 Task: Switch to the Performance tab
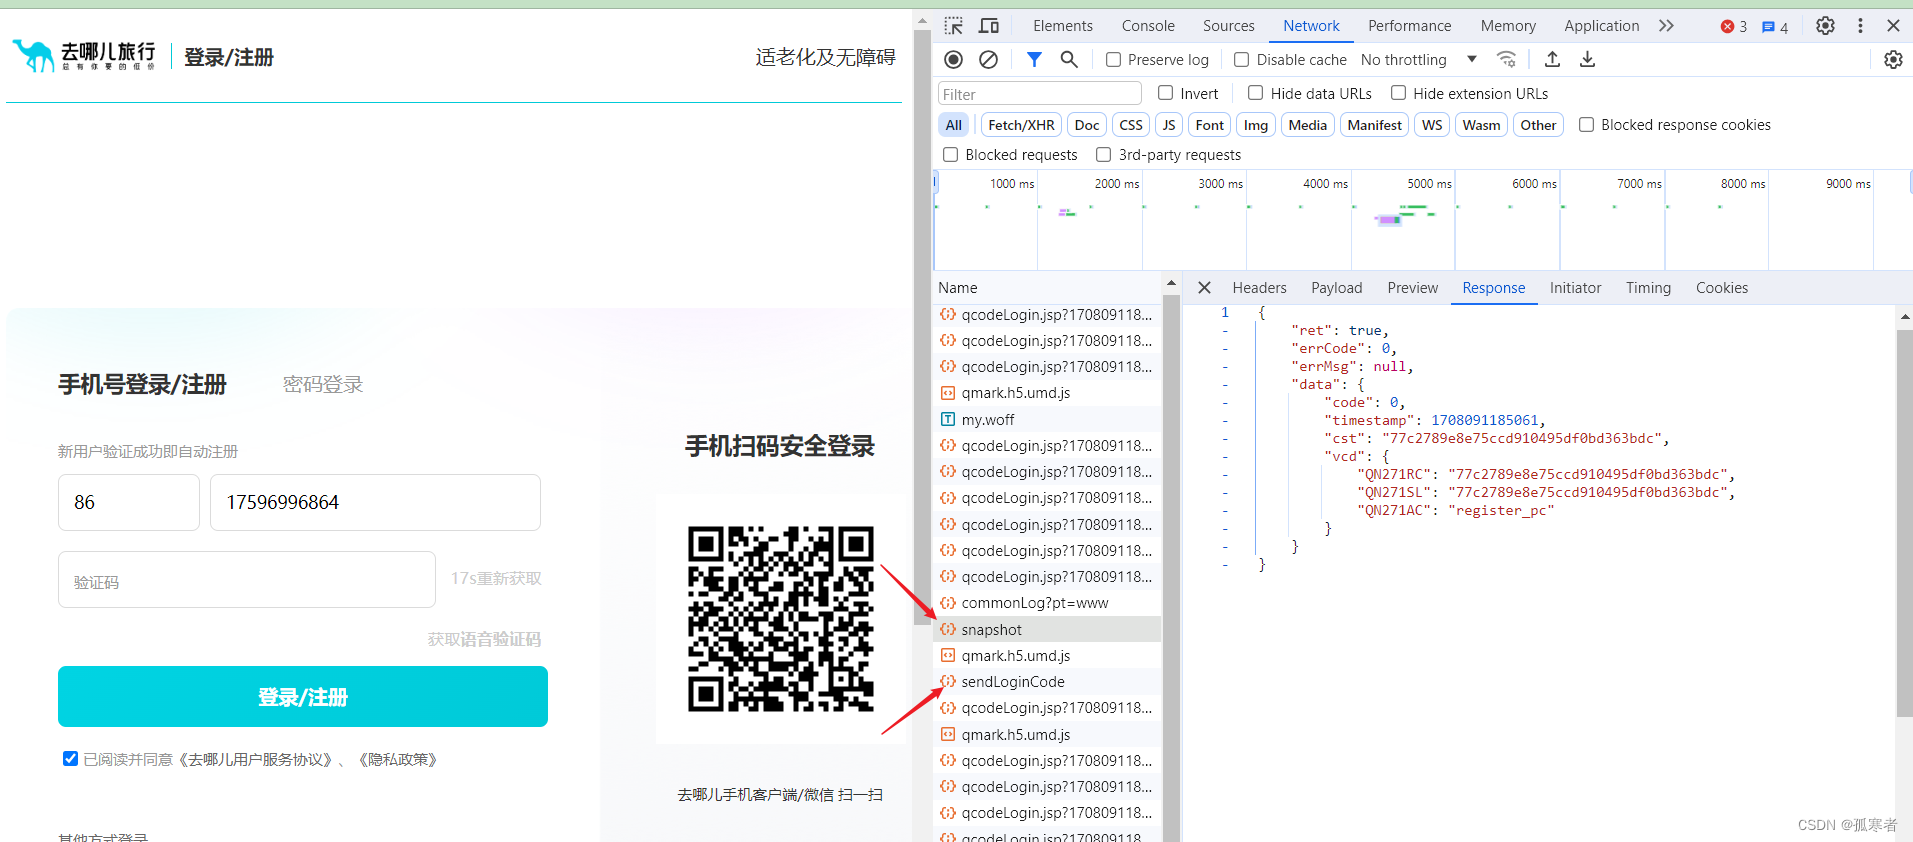pos(1409,26)
